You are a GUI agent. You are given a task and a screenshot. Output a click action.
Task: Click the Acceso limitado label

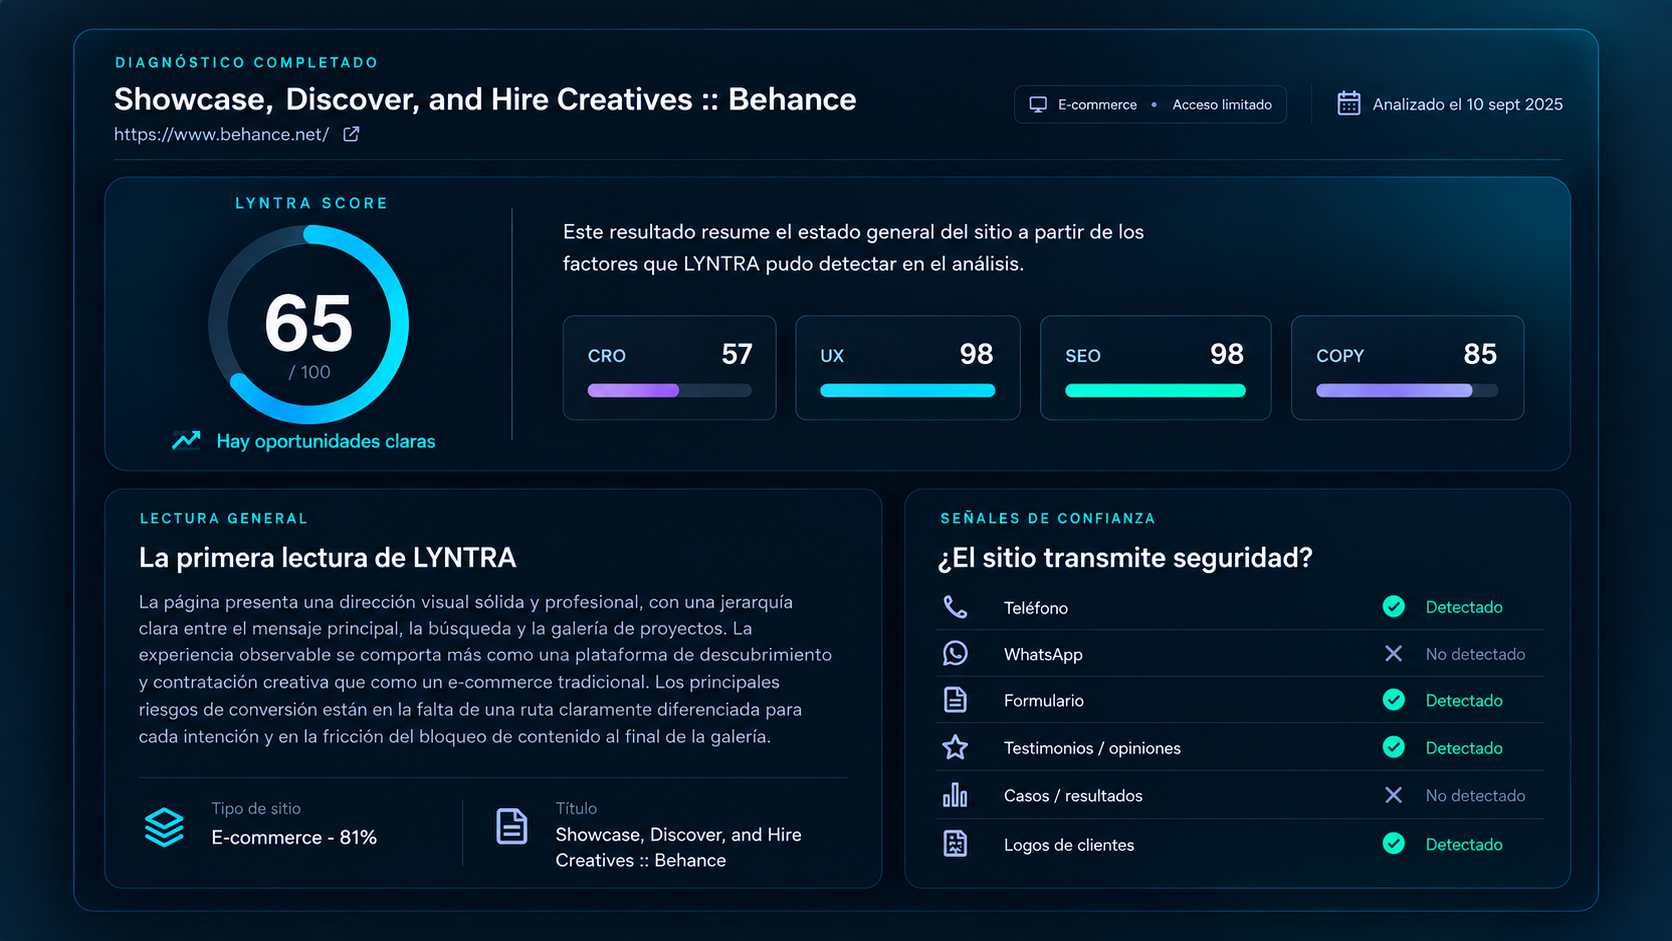(x=1222, y=104)
